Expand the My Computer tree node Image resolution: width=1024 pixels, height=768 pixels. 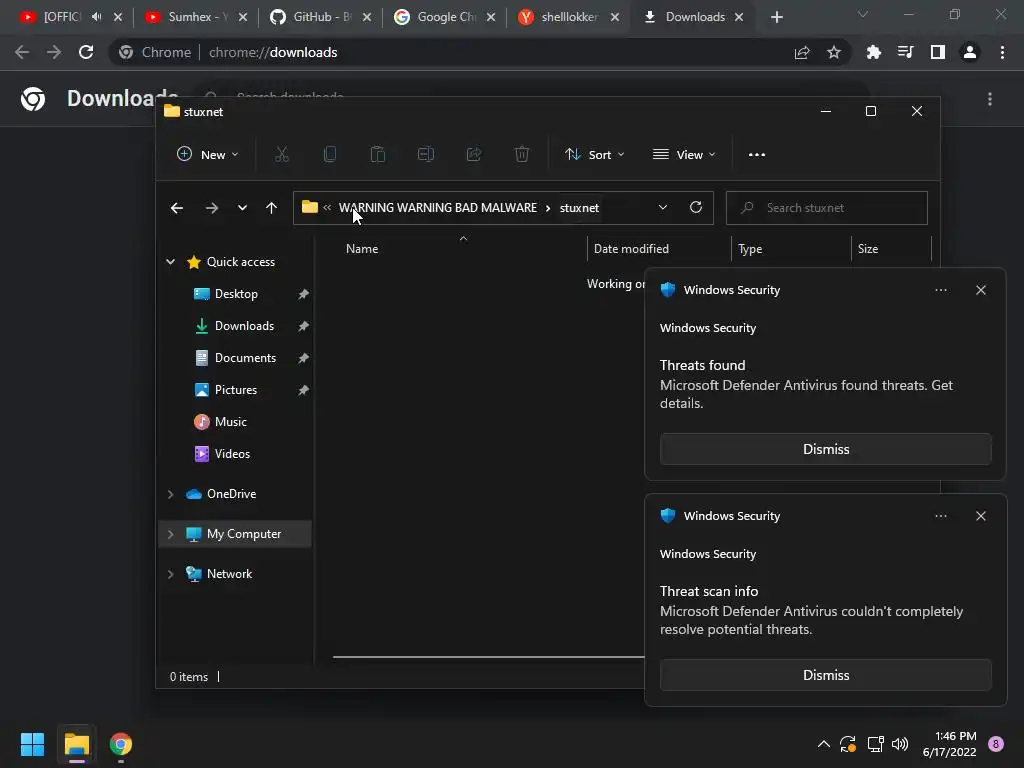click(170, 534)
